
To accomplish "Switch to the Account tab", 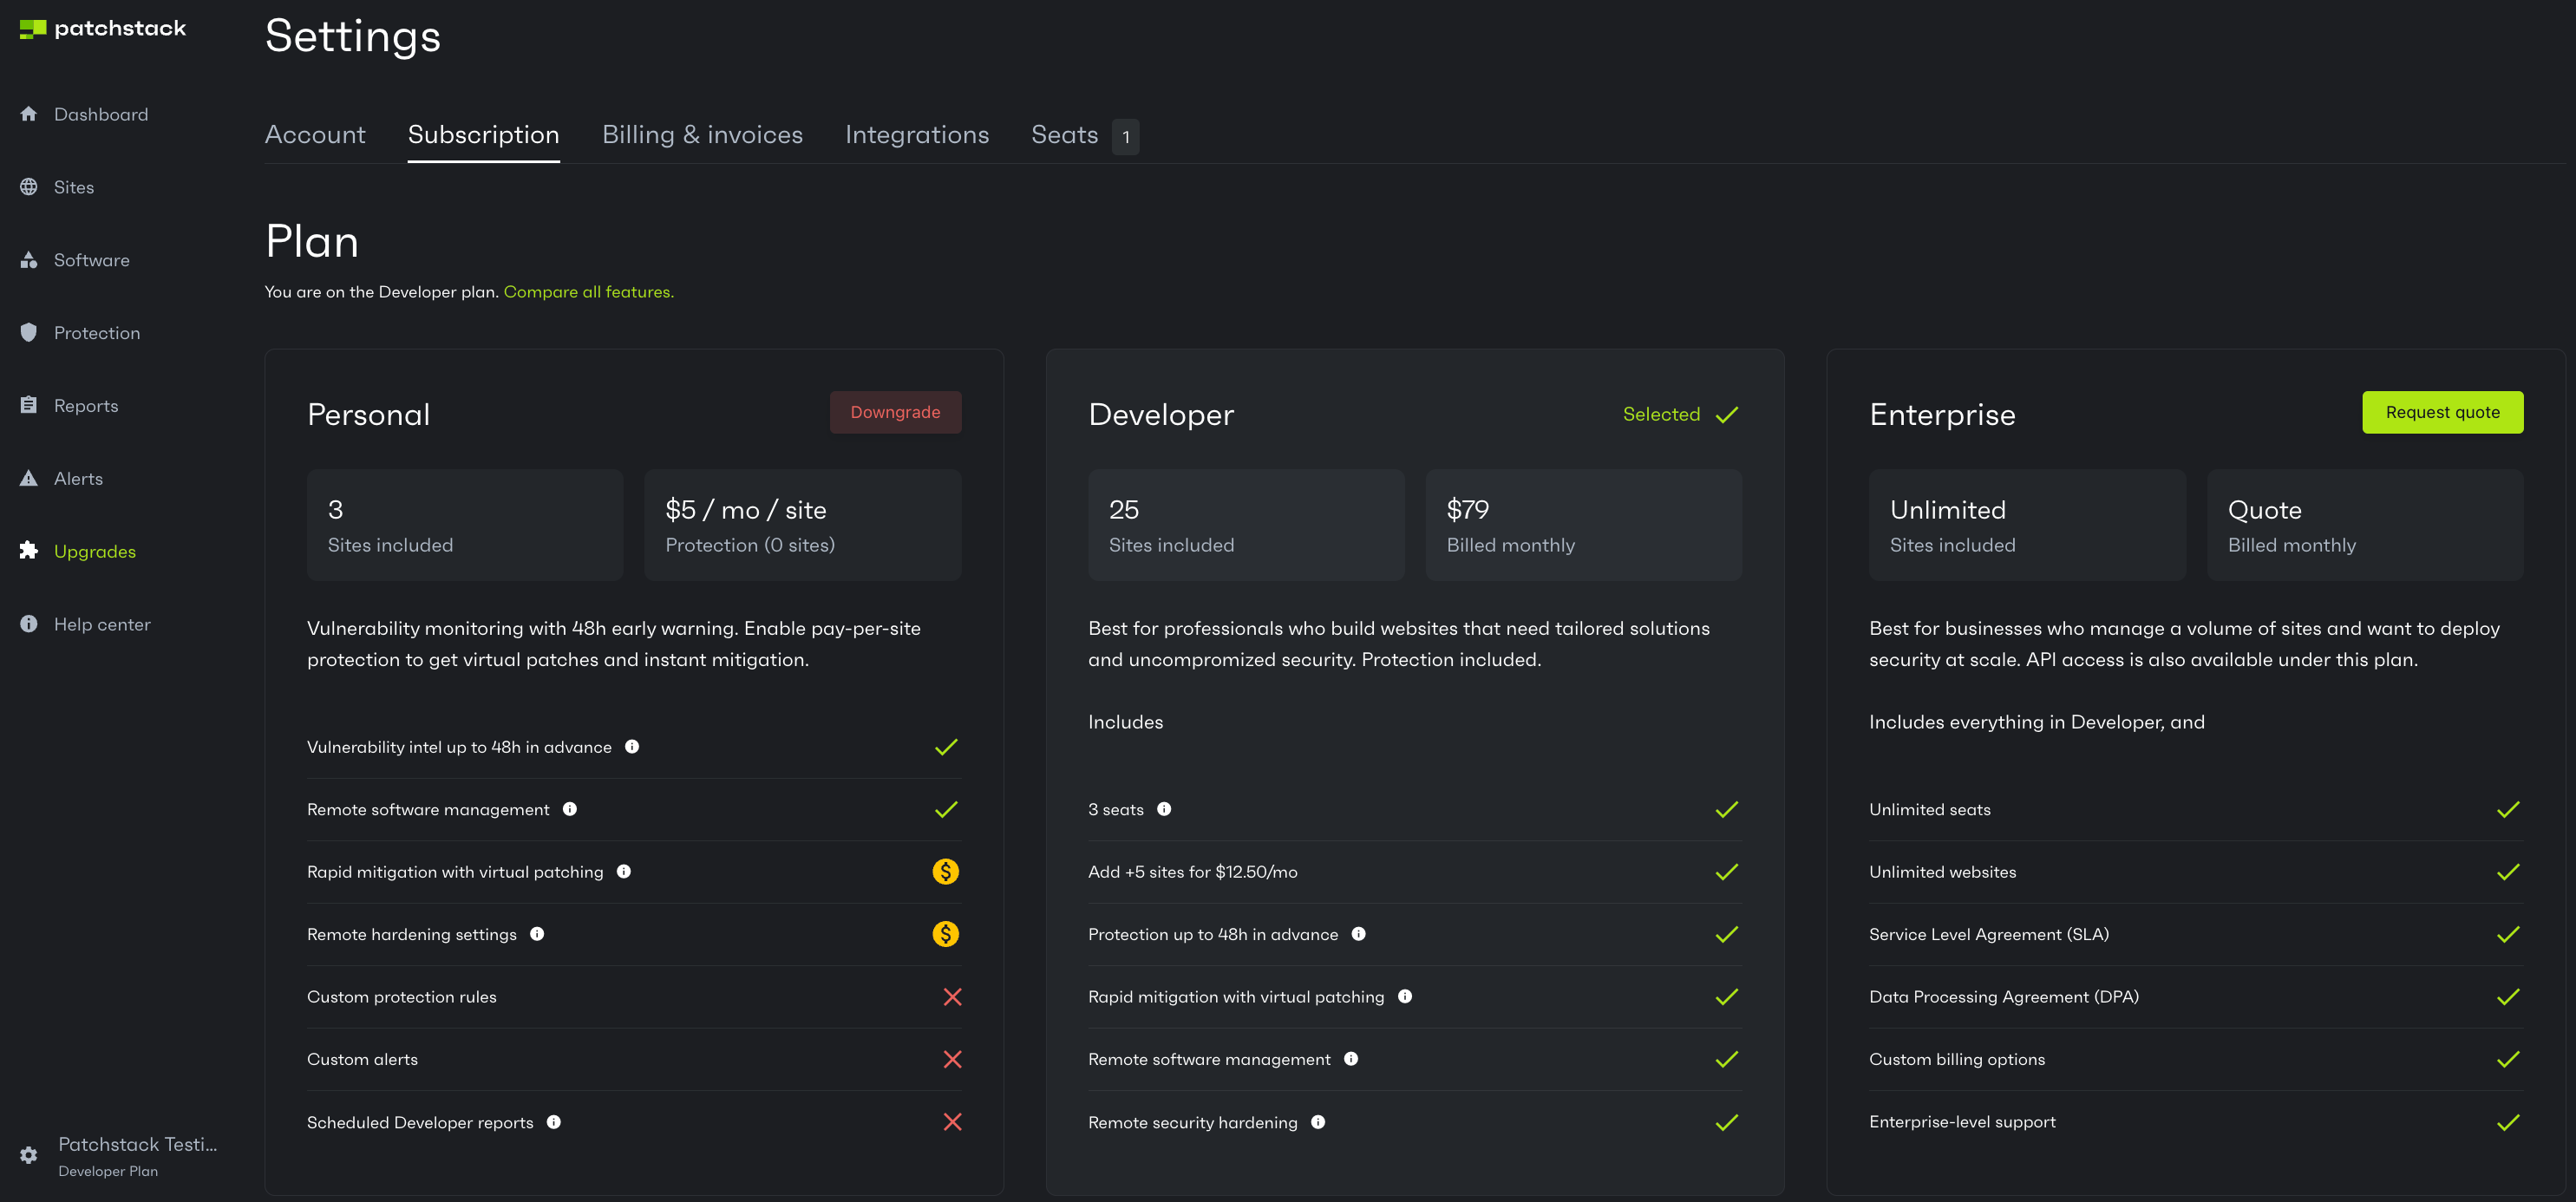I will pos(315,135).
